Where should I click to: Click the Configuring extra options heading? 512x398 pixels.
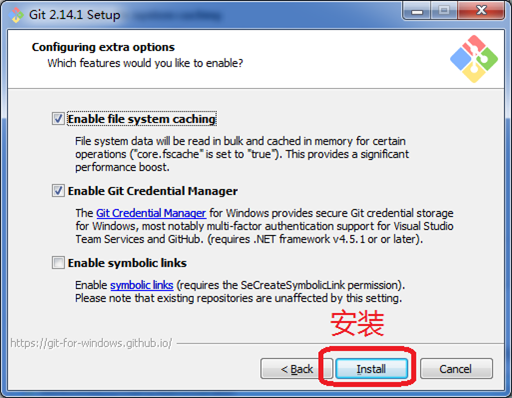[103, 47]
